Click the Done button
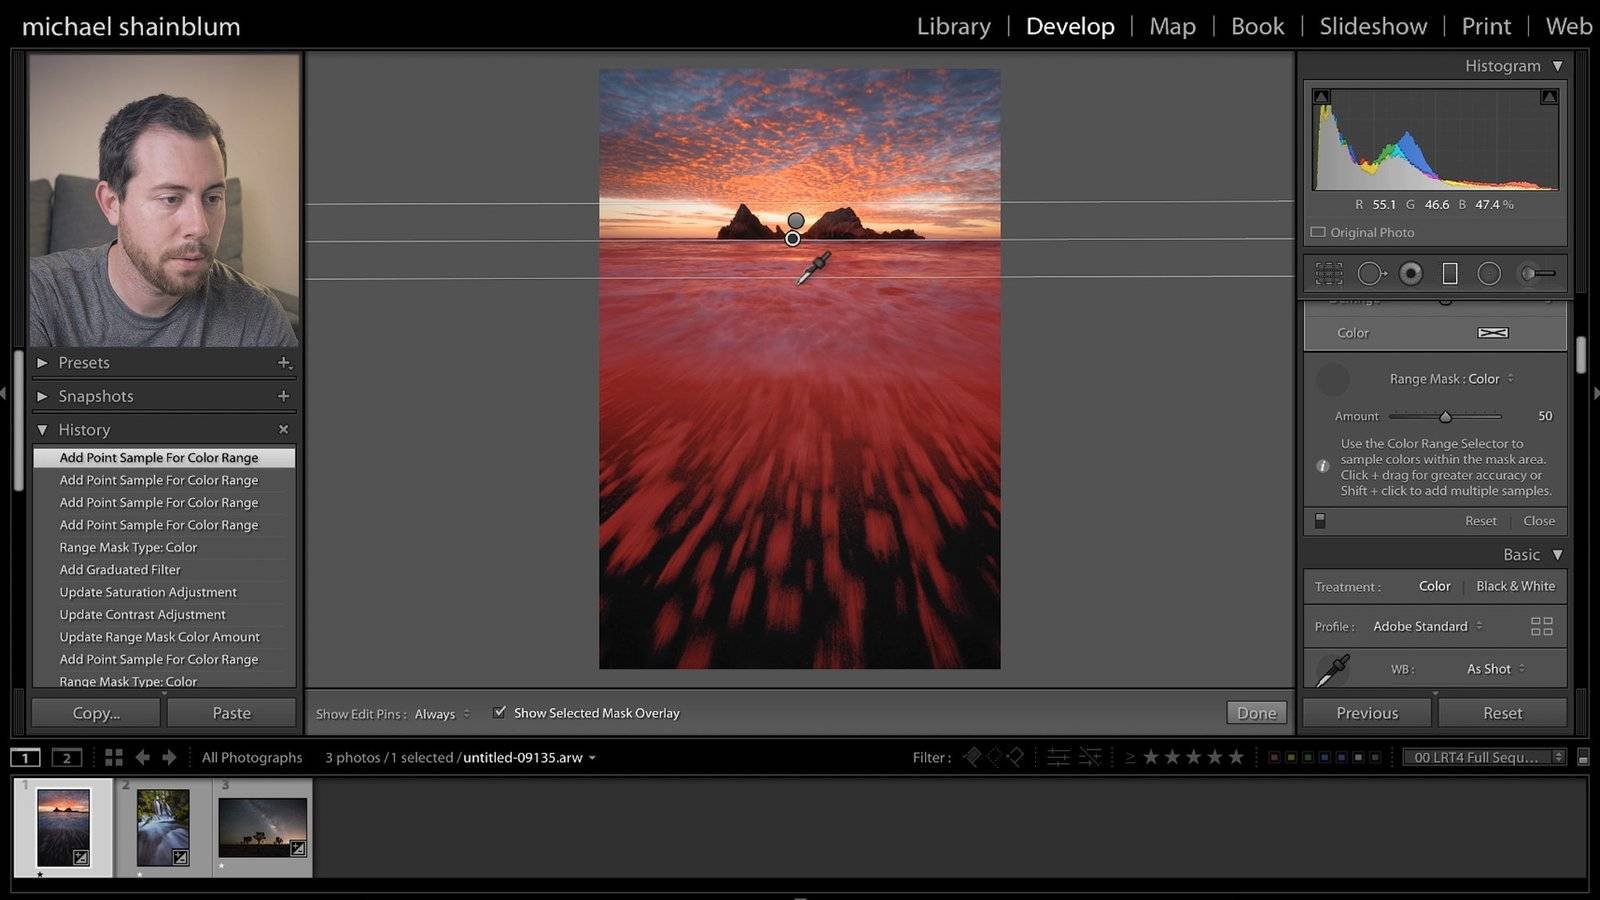The width and height of the screenshot is (1600, 900). point(1256,712)
